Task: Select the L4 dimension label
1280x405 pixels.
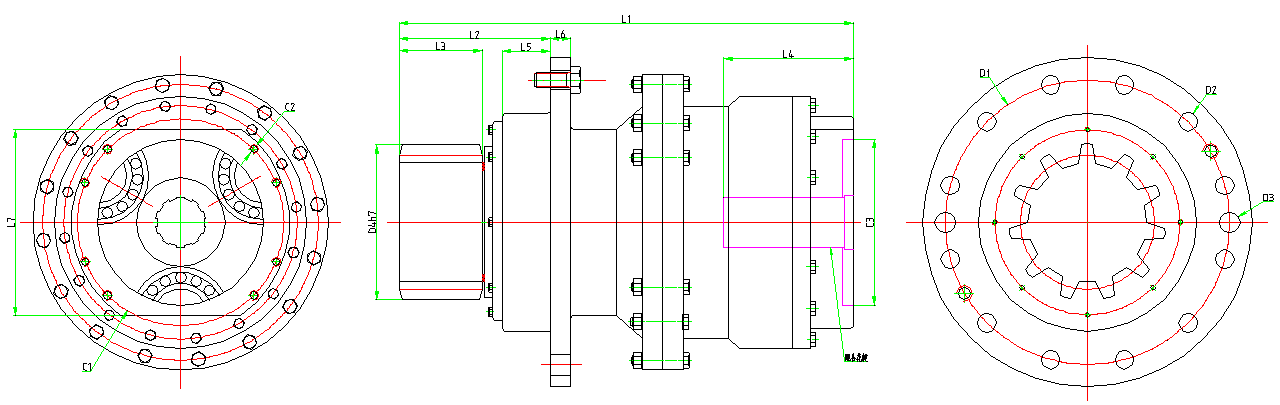Action: (787, 53)
